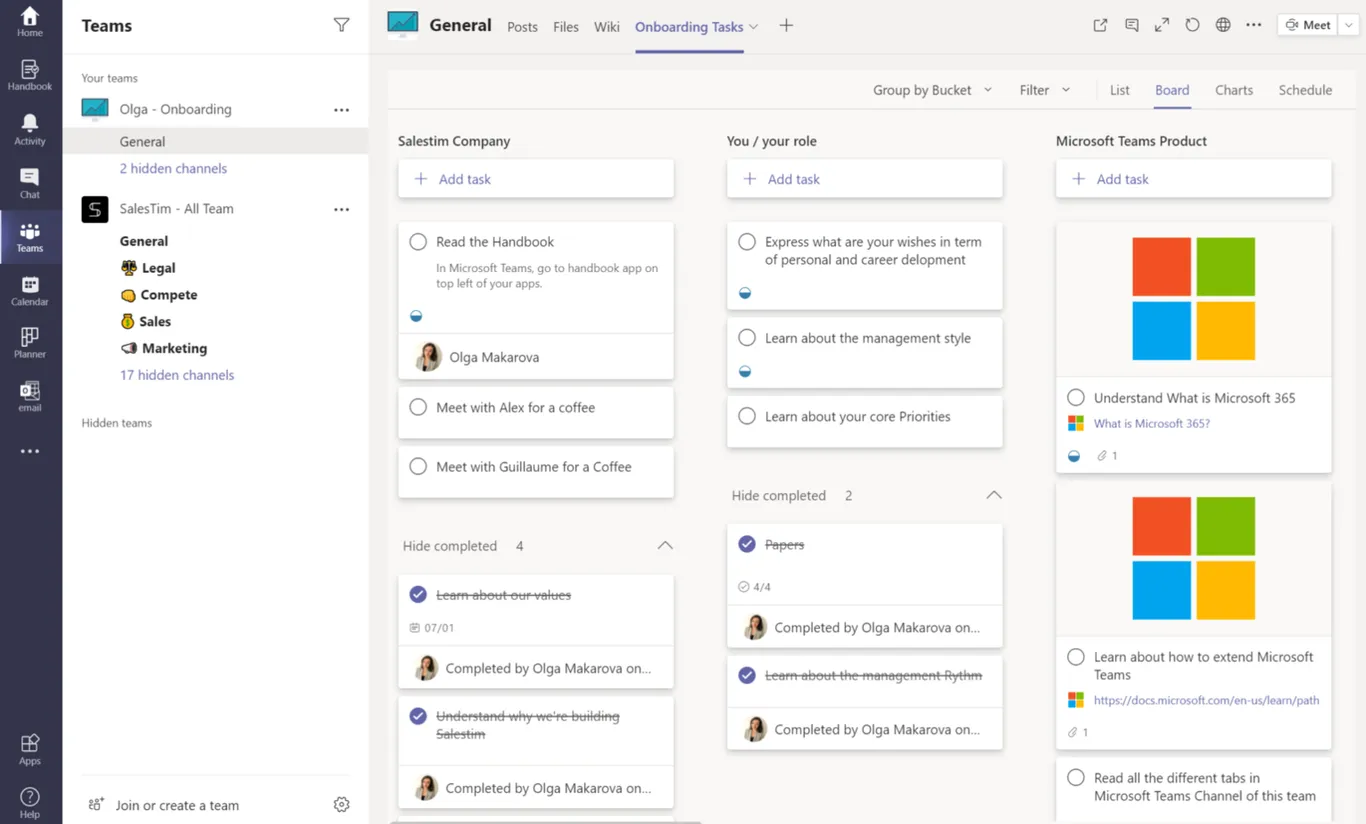The height and width of the screenshot is (824, 1366).
Task: Open the Filter dropdown
Action: coord(1045,90)
